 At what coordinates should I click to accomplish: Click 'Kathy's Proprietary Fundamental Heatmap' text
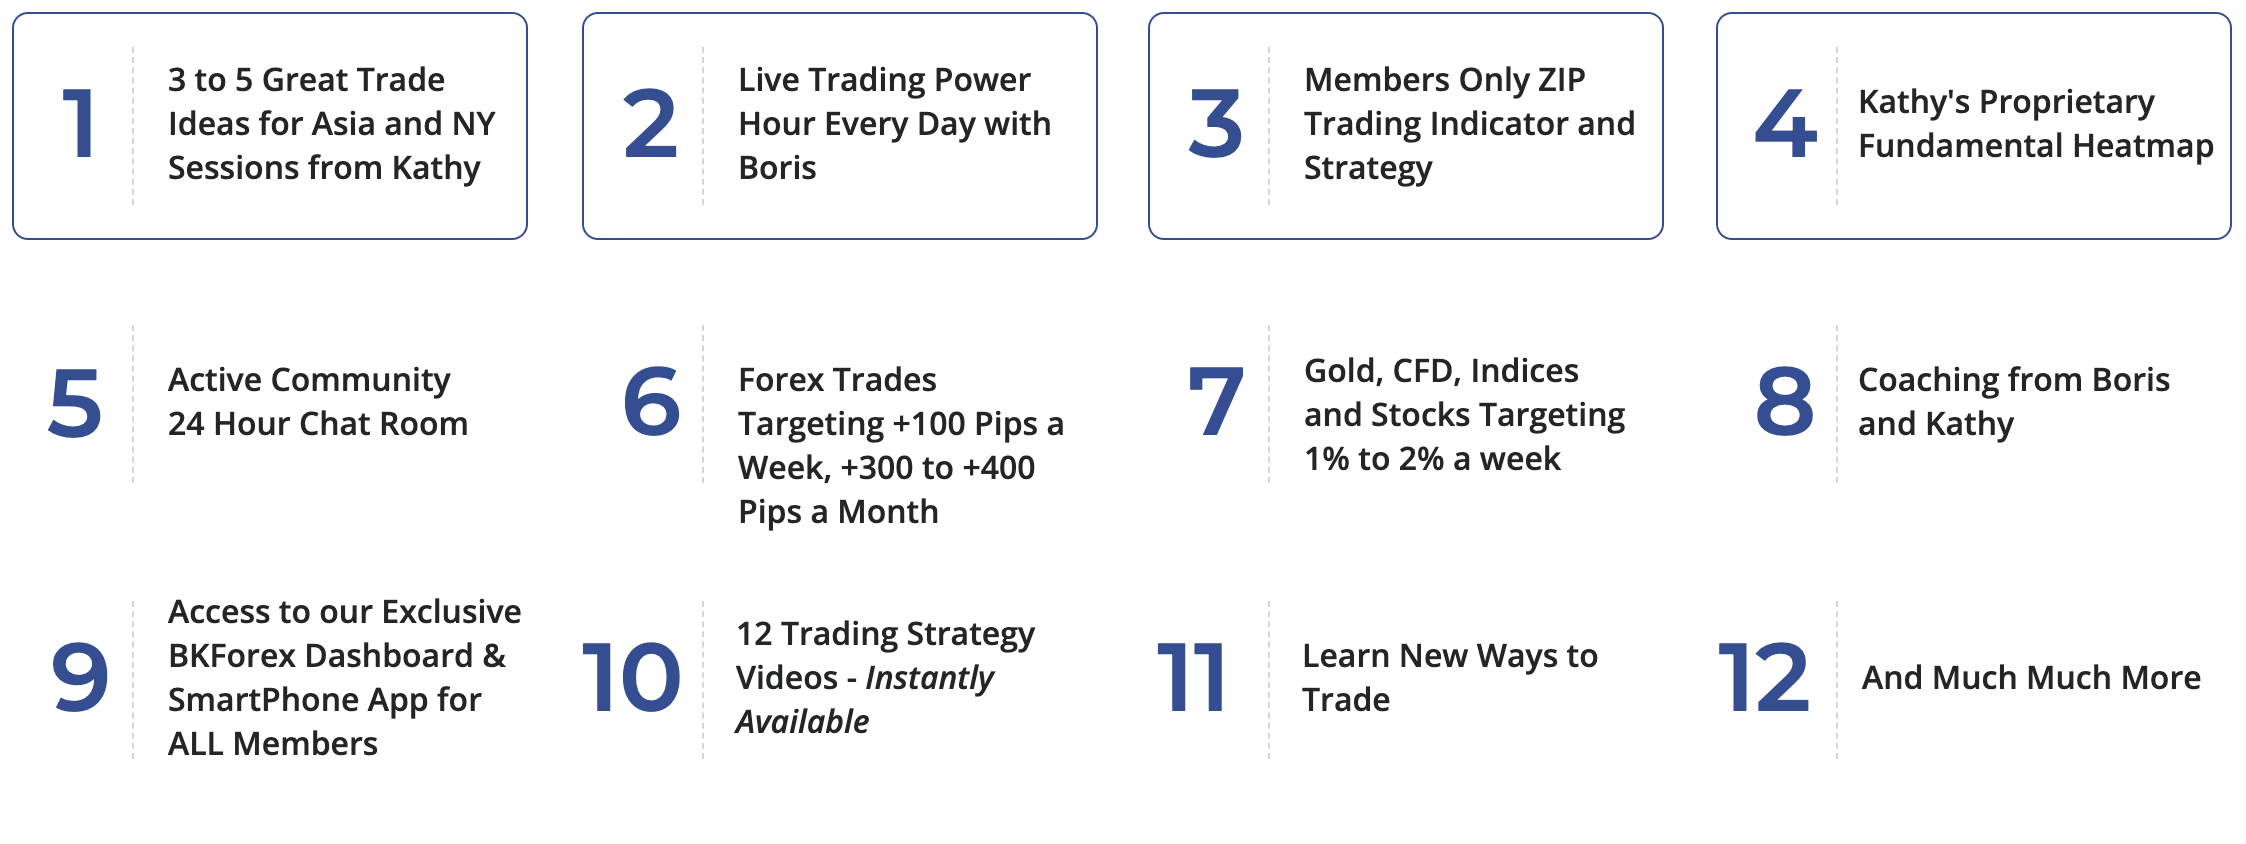tap(2035, 124)
